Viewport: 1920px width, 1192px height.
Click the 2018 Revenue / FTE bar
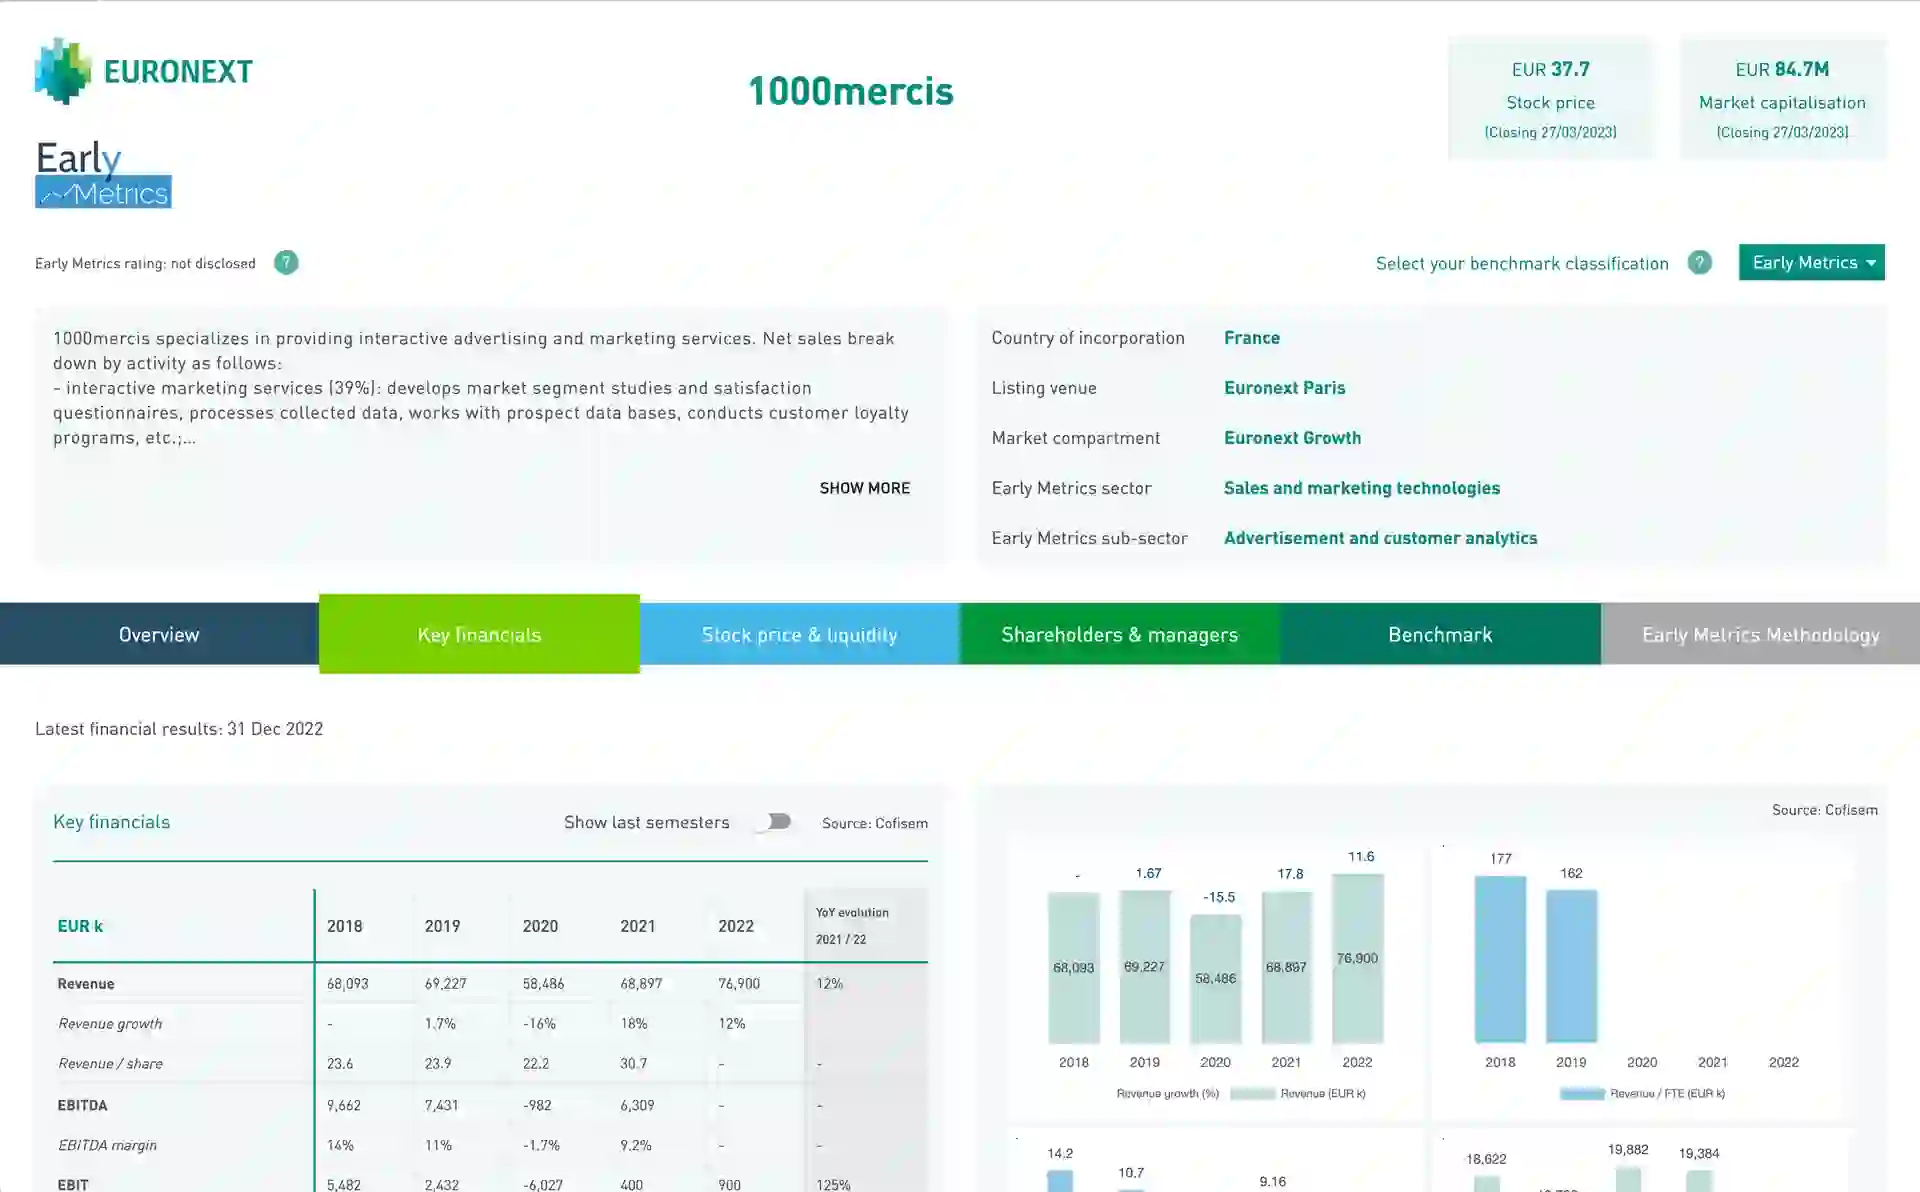1500,959
